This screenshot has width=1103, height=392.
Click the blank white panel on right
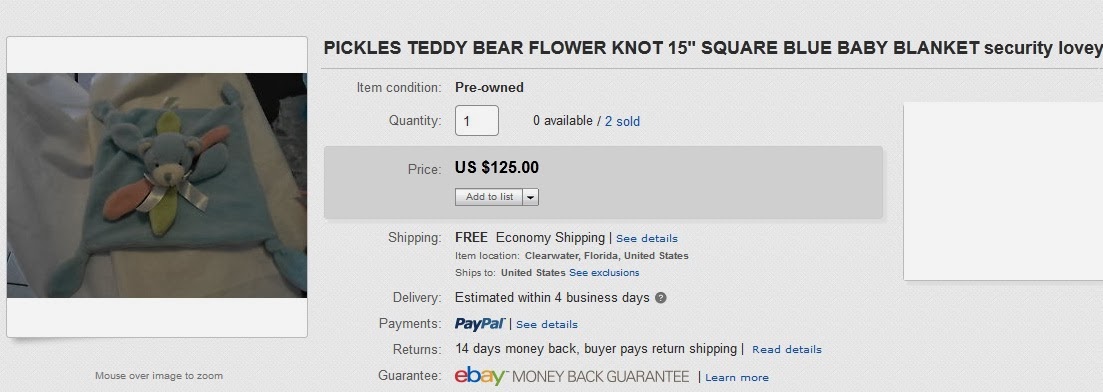click(1003, 191)
